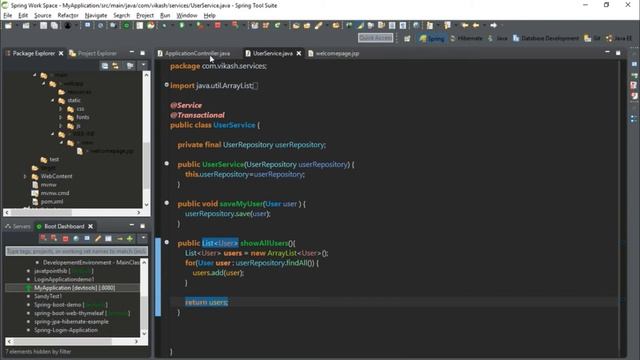
Task: Click the Boot Dashboard green toolbar icon
Action: [127, 26]
